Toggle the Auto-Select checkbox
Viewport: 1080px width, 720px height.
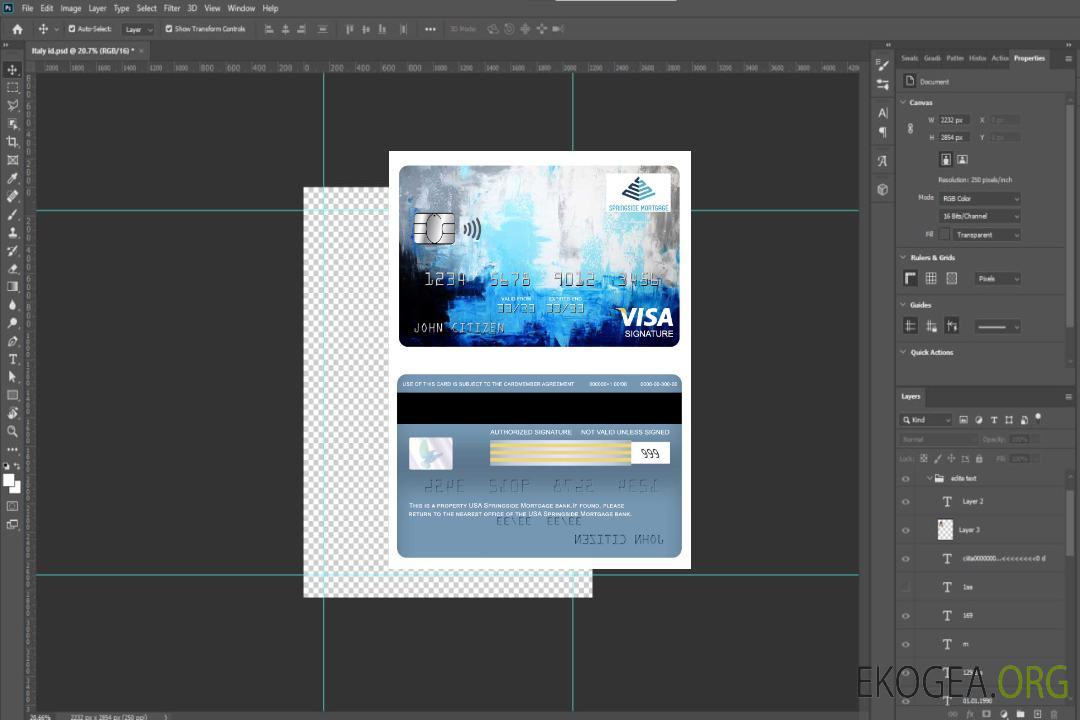pos(72,29)
